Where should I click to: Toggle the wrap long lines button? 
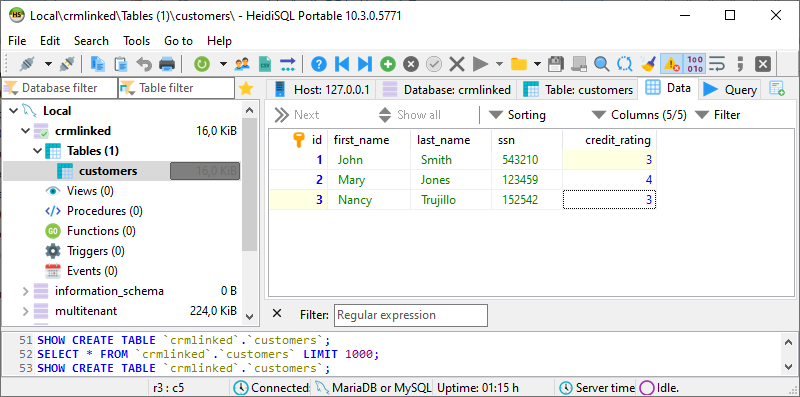pyautogui.click(x=717, y=64)
